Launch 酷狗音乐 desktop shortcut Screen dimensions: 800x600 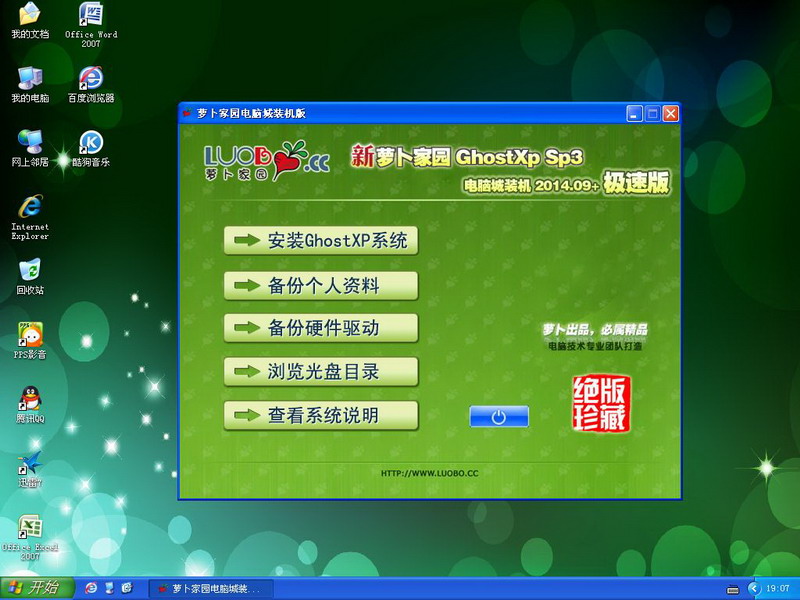(91, 148)
